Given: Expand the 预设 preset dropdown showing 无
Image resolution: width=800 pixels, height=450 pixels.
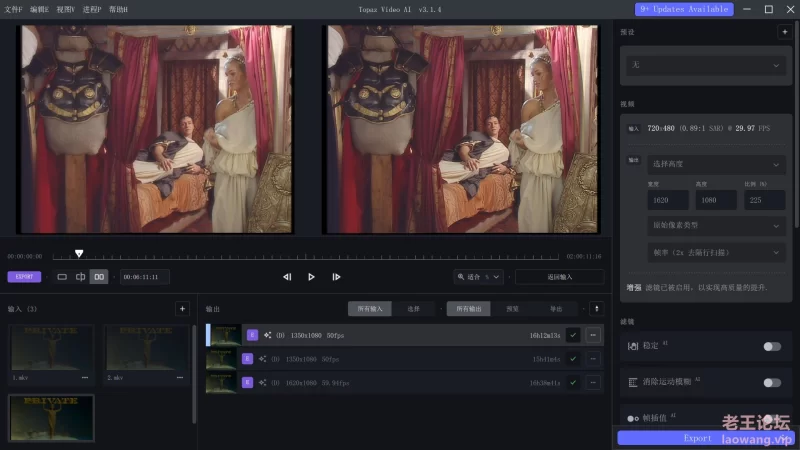Looking at the screenshot, I should 706,65.
